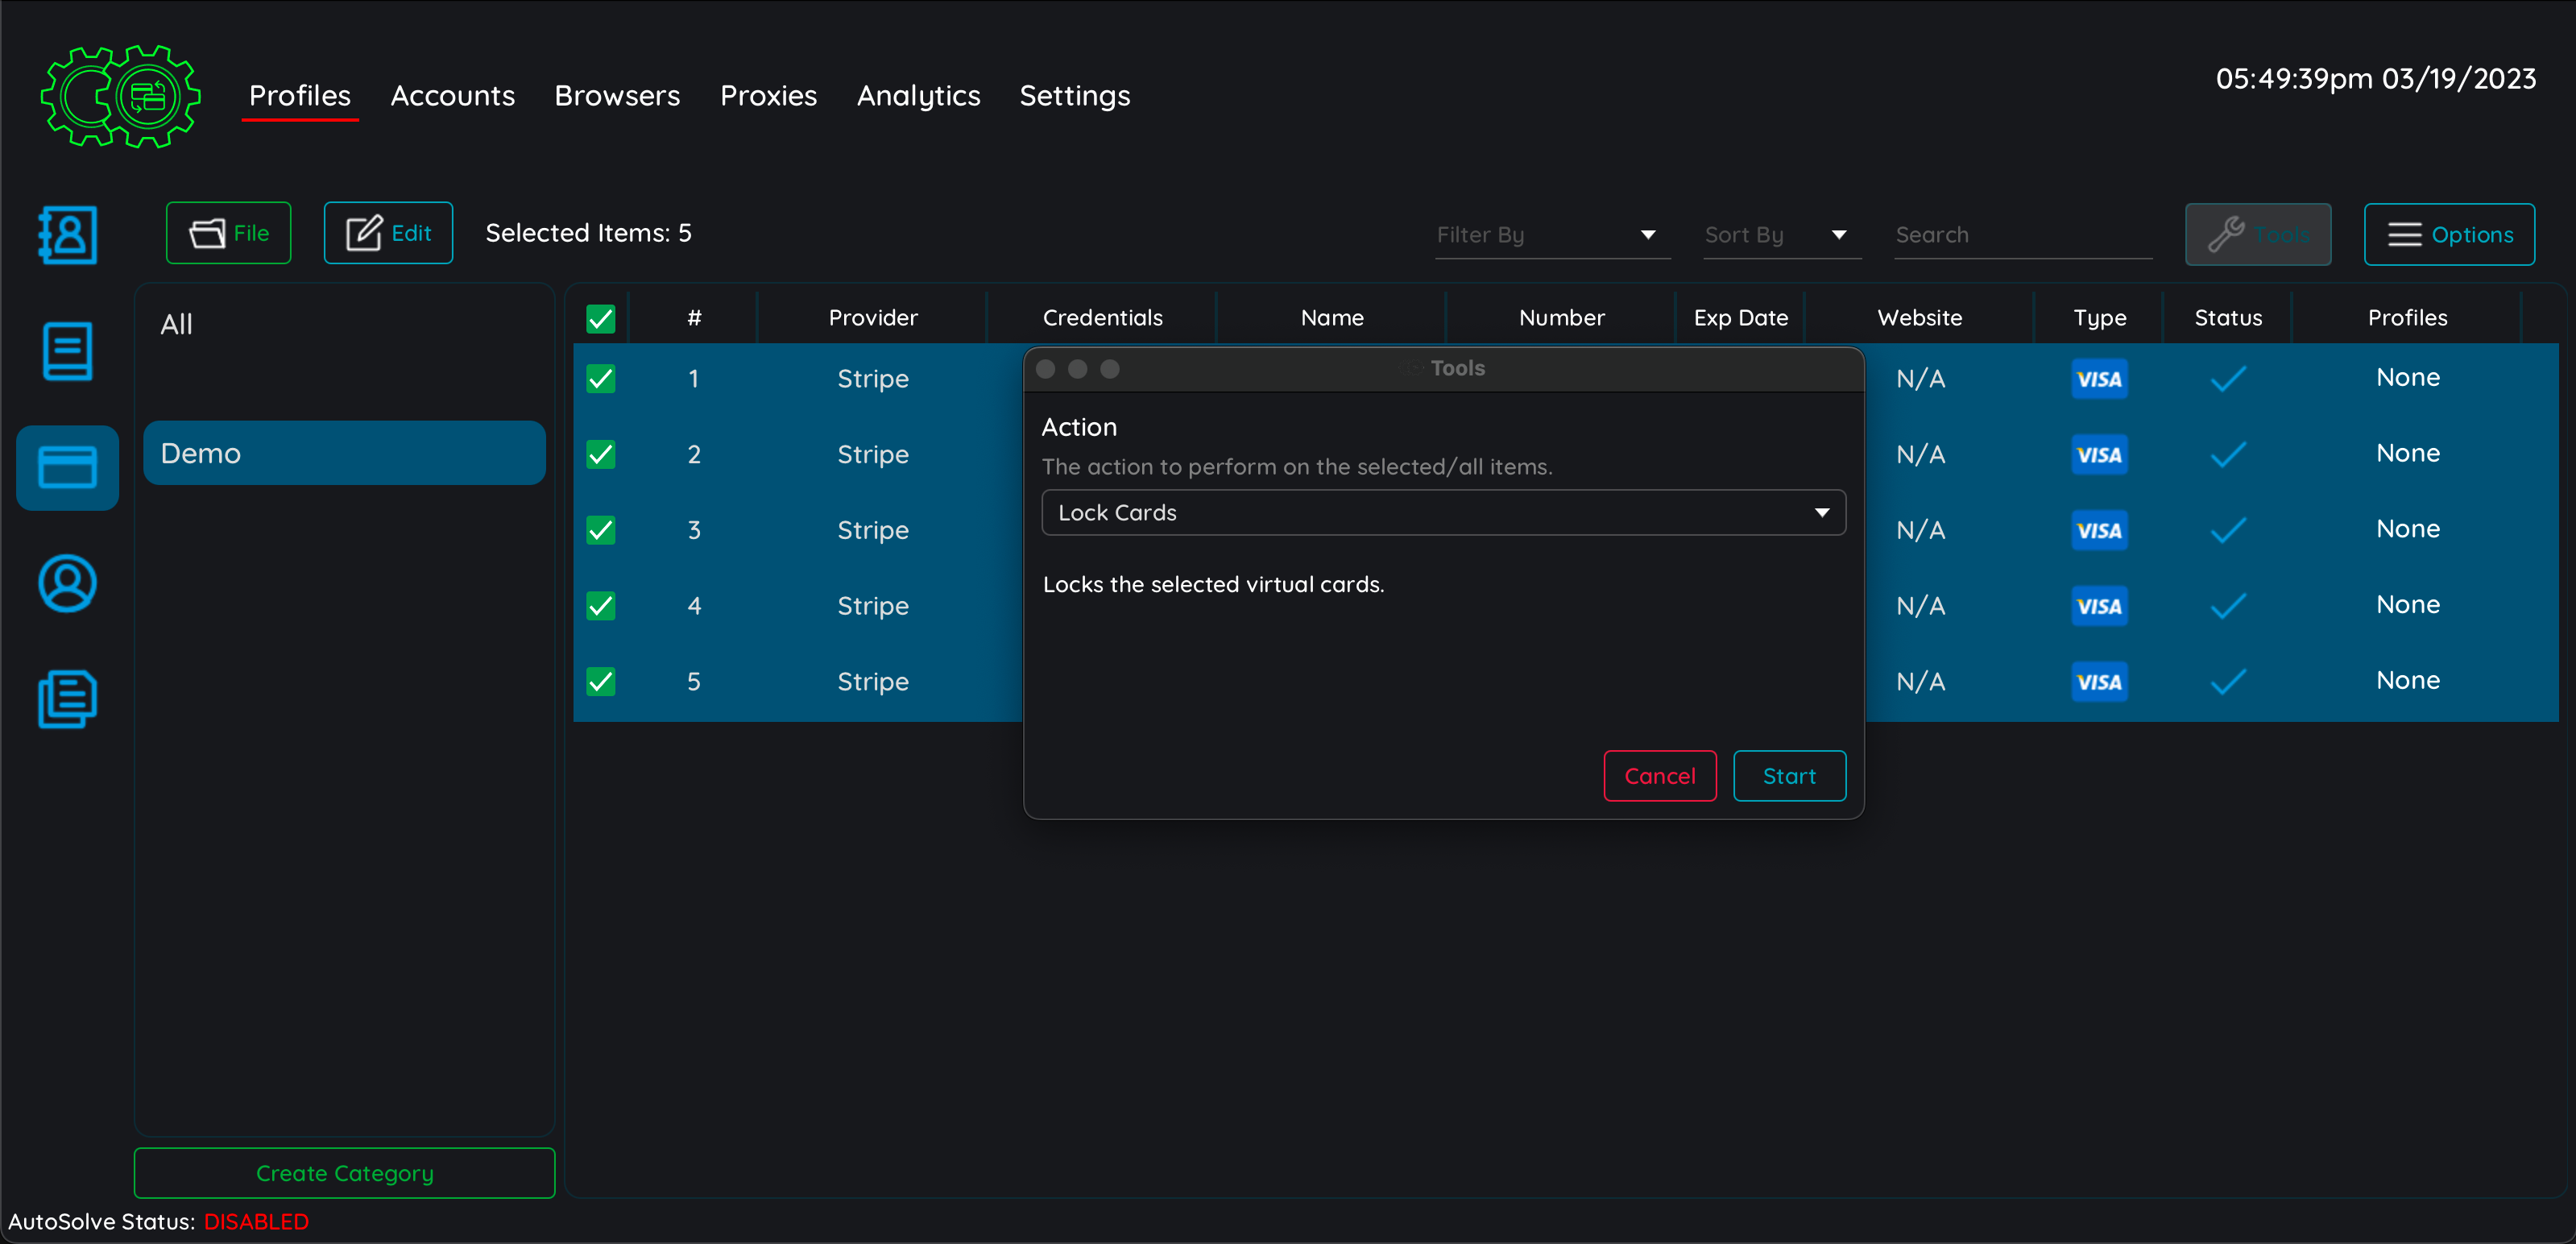The image size is (2576, 1244).
Task: Click the status checkmark in row 4
Action: pos(2228,606)
